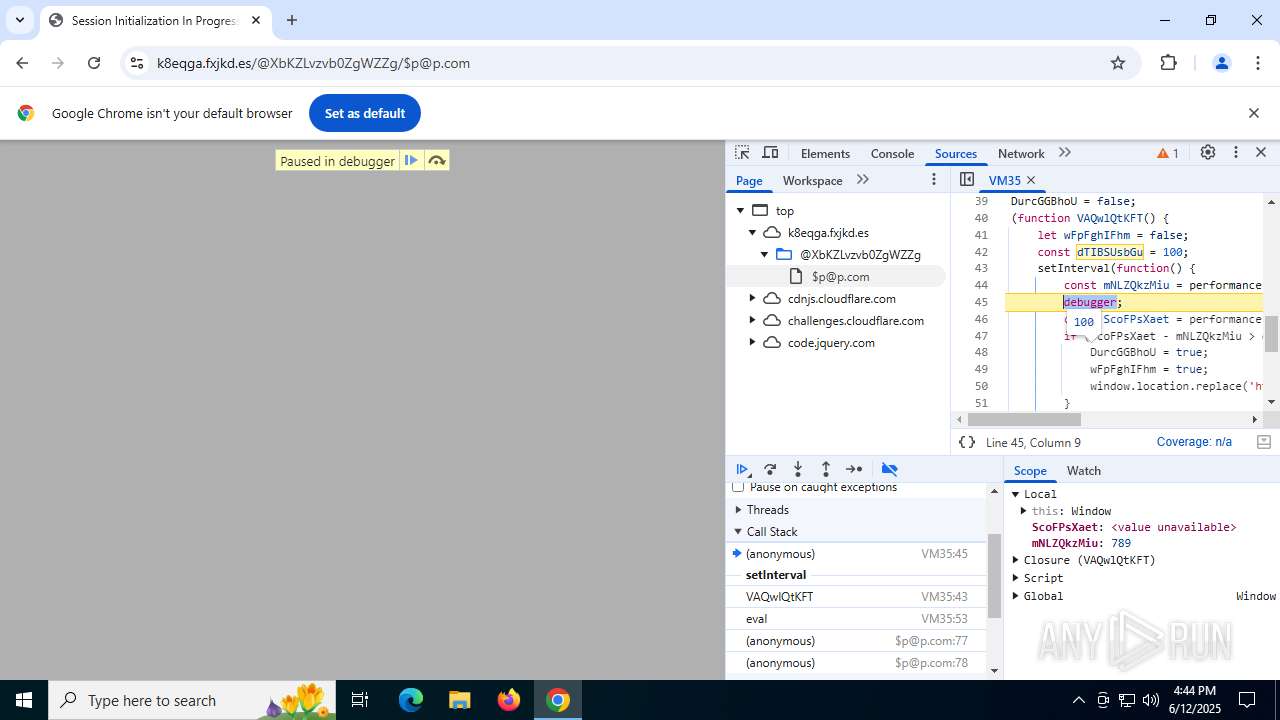Open Chrome profile avatar
The width and height of the screenshot is (1280, 720).
pyautogui.click(x=1221, y=63)
